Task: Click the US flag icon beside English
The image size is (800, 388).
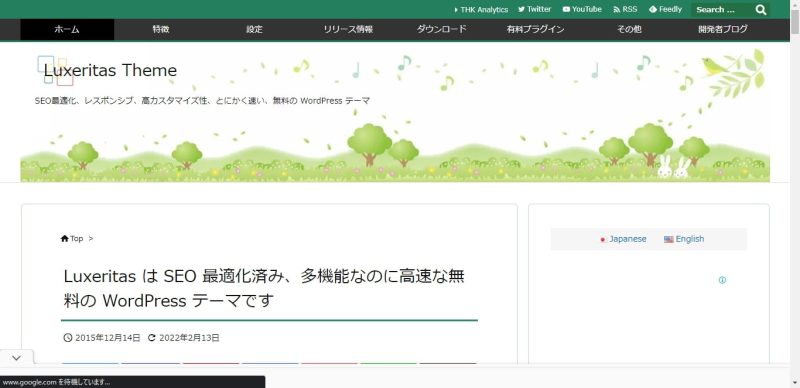Action: click(x=669, y=239)
